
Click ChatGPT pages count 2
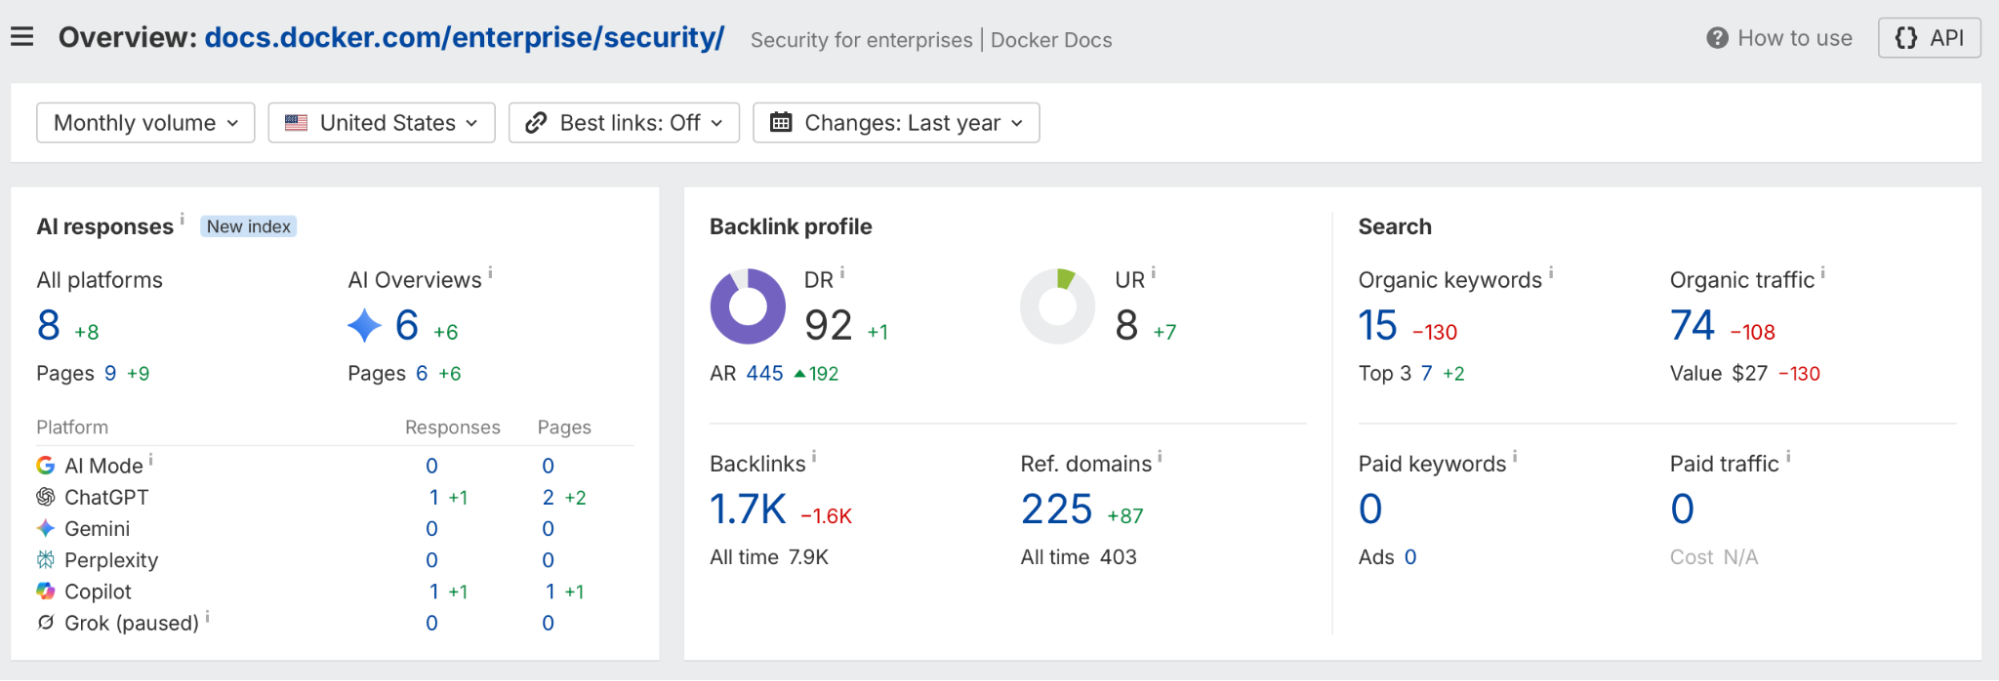(x=548, y=497)
